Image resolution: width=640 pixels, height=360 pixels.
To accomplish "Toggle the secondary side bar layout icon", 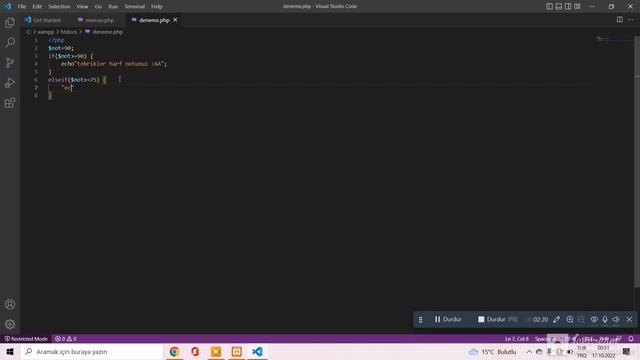I will [568, 7].
